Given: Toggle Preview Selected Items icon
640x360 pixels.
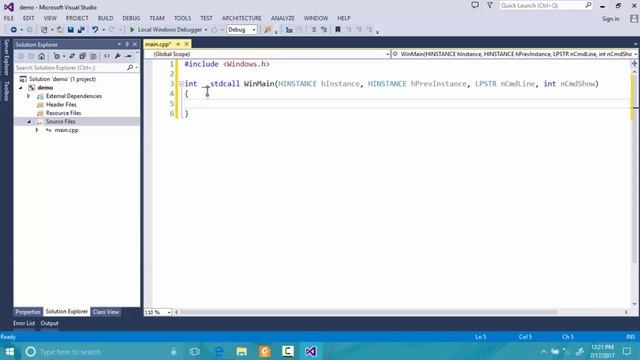Looking at the screenshot, I should 128,56.
